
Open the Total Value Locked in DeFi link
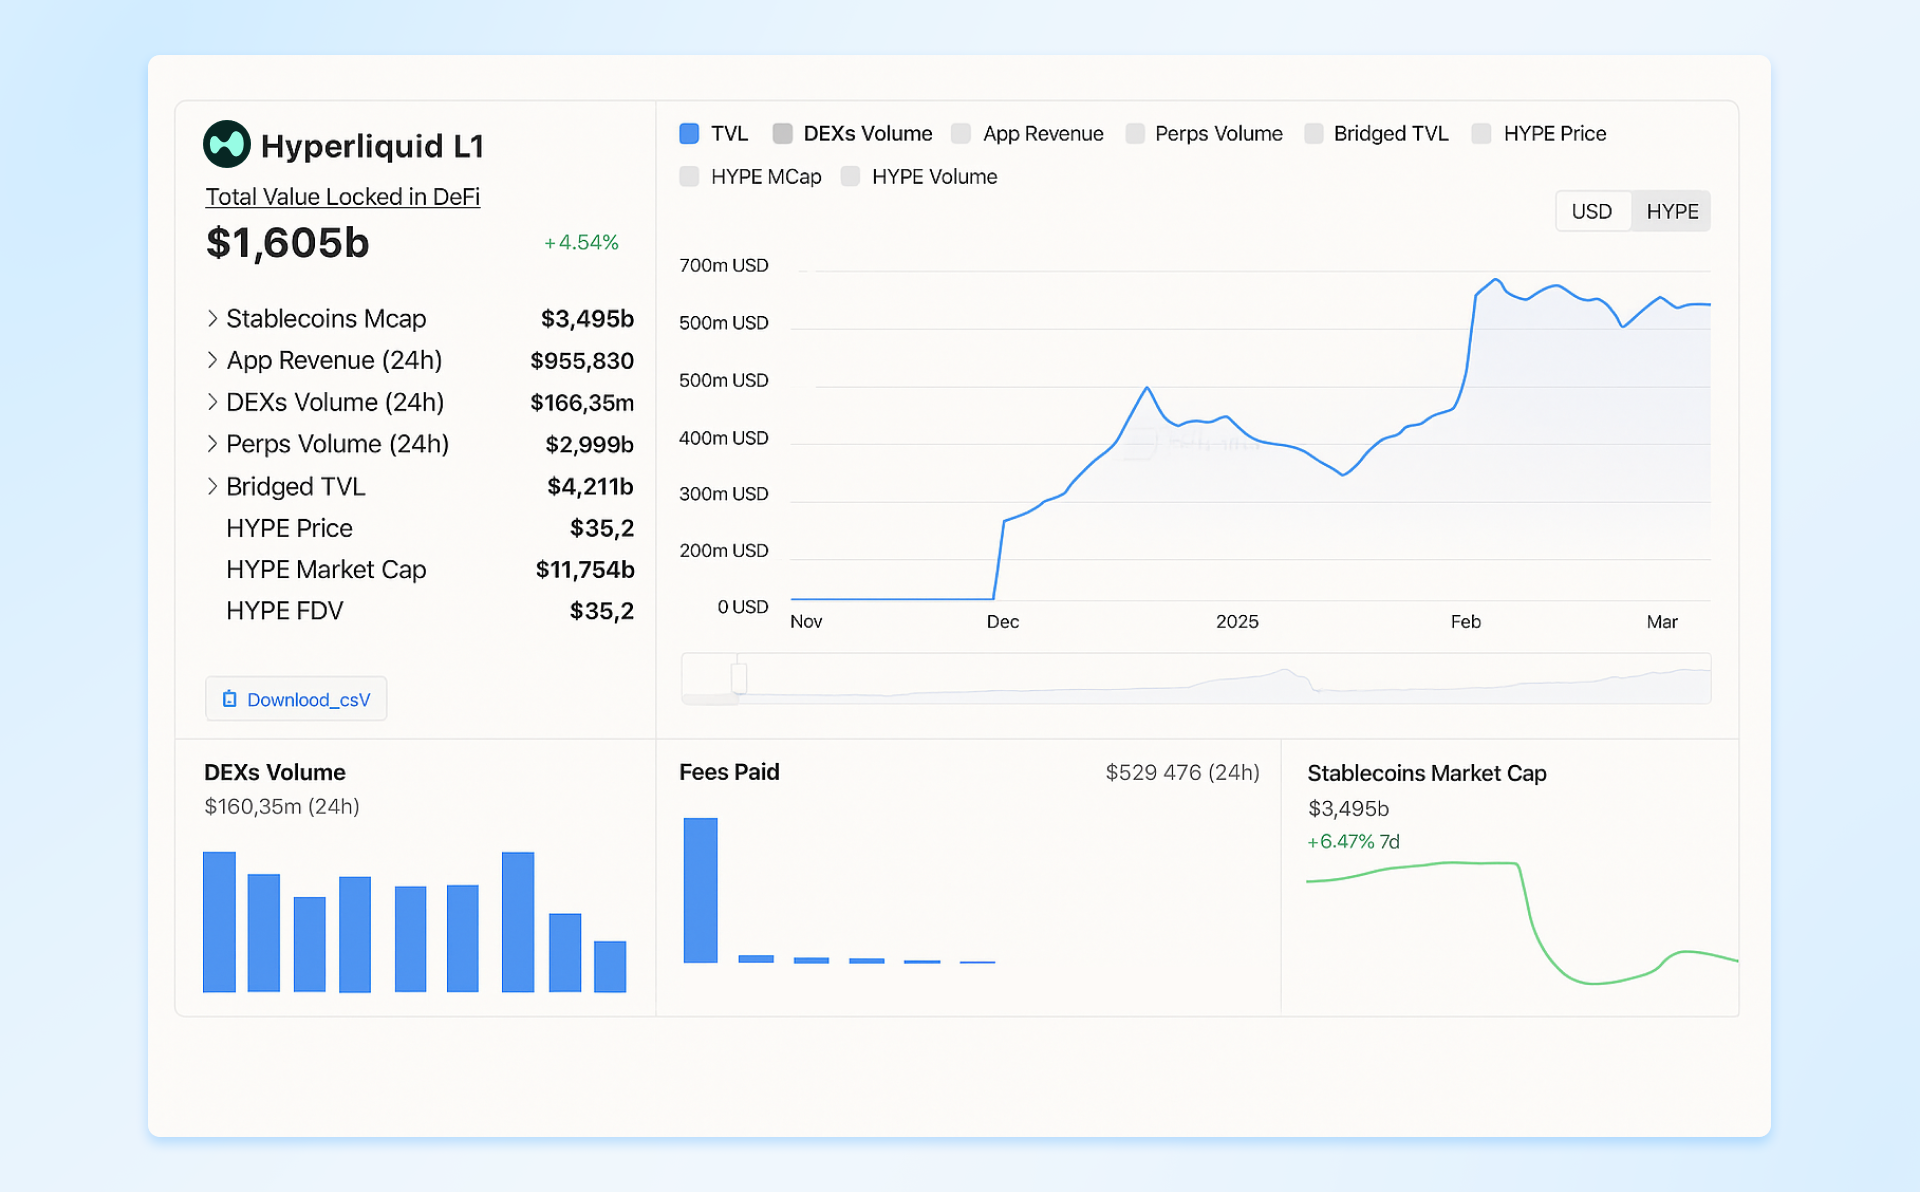(x=343, y=197)
